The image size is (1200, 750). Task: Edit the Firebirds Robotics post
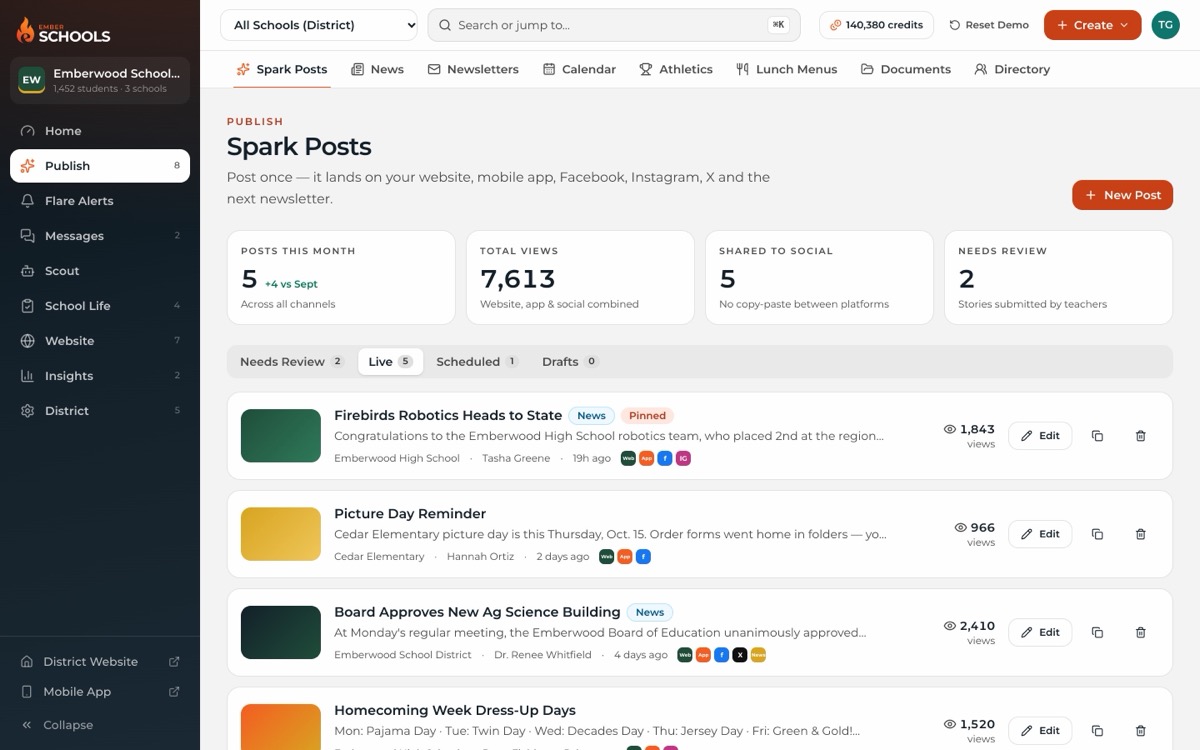pyautogui.click(x=1040, y=436)
